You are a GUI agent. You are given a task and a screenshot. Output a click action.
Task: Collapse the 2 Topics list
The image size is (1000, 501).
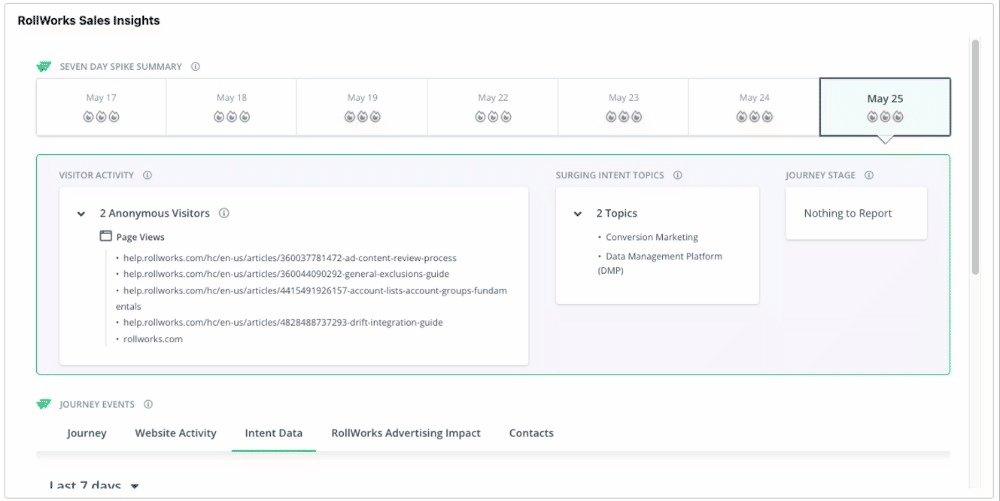[578, 214]
